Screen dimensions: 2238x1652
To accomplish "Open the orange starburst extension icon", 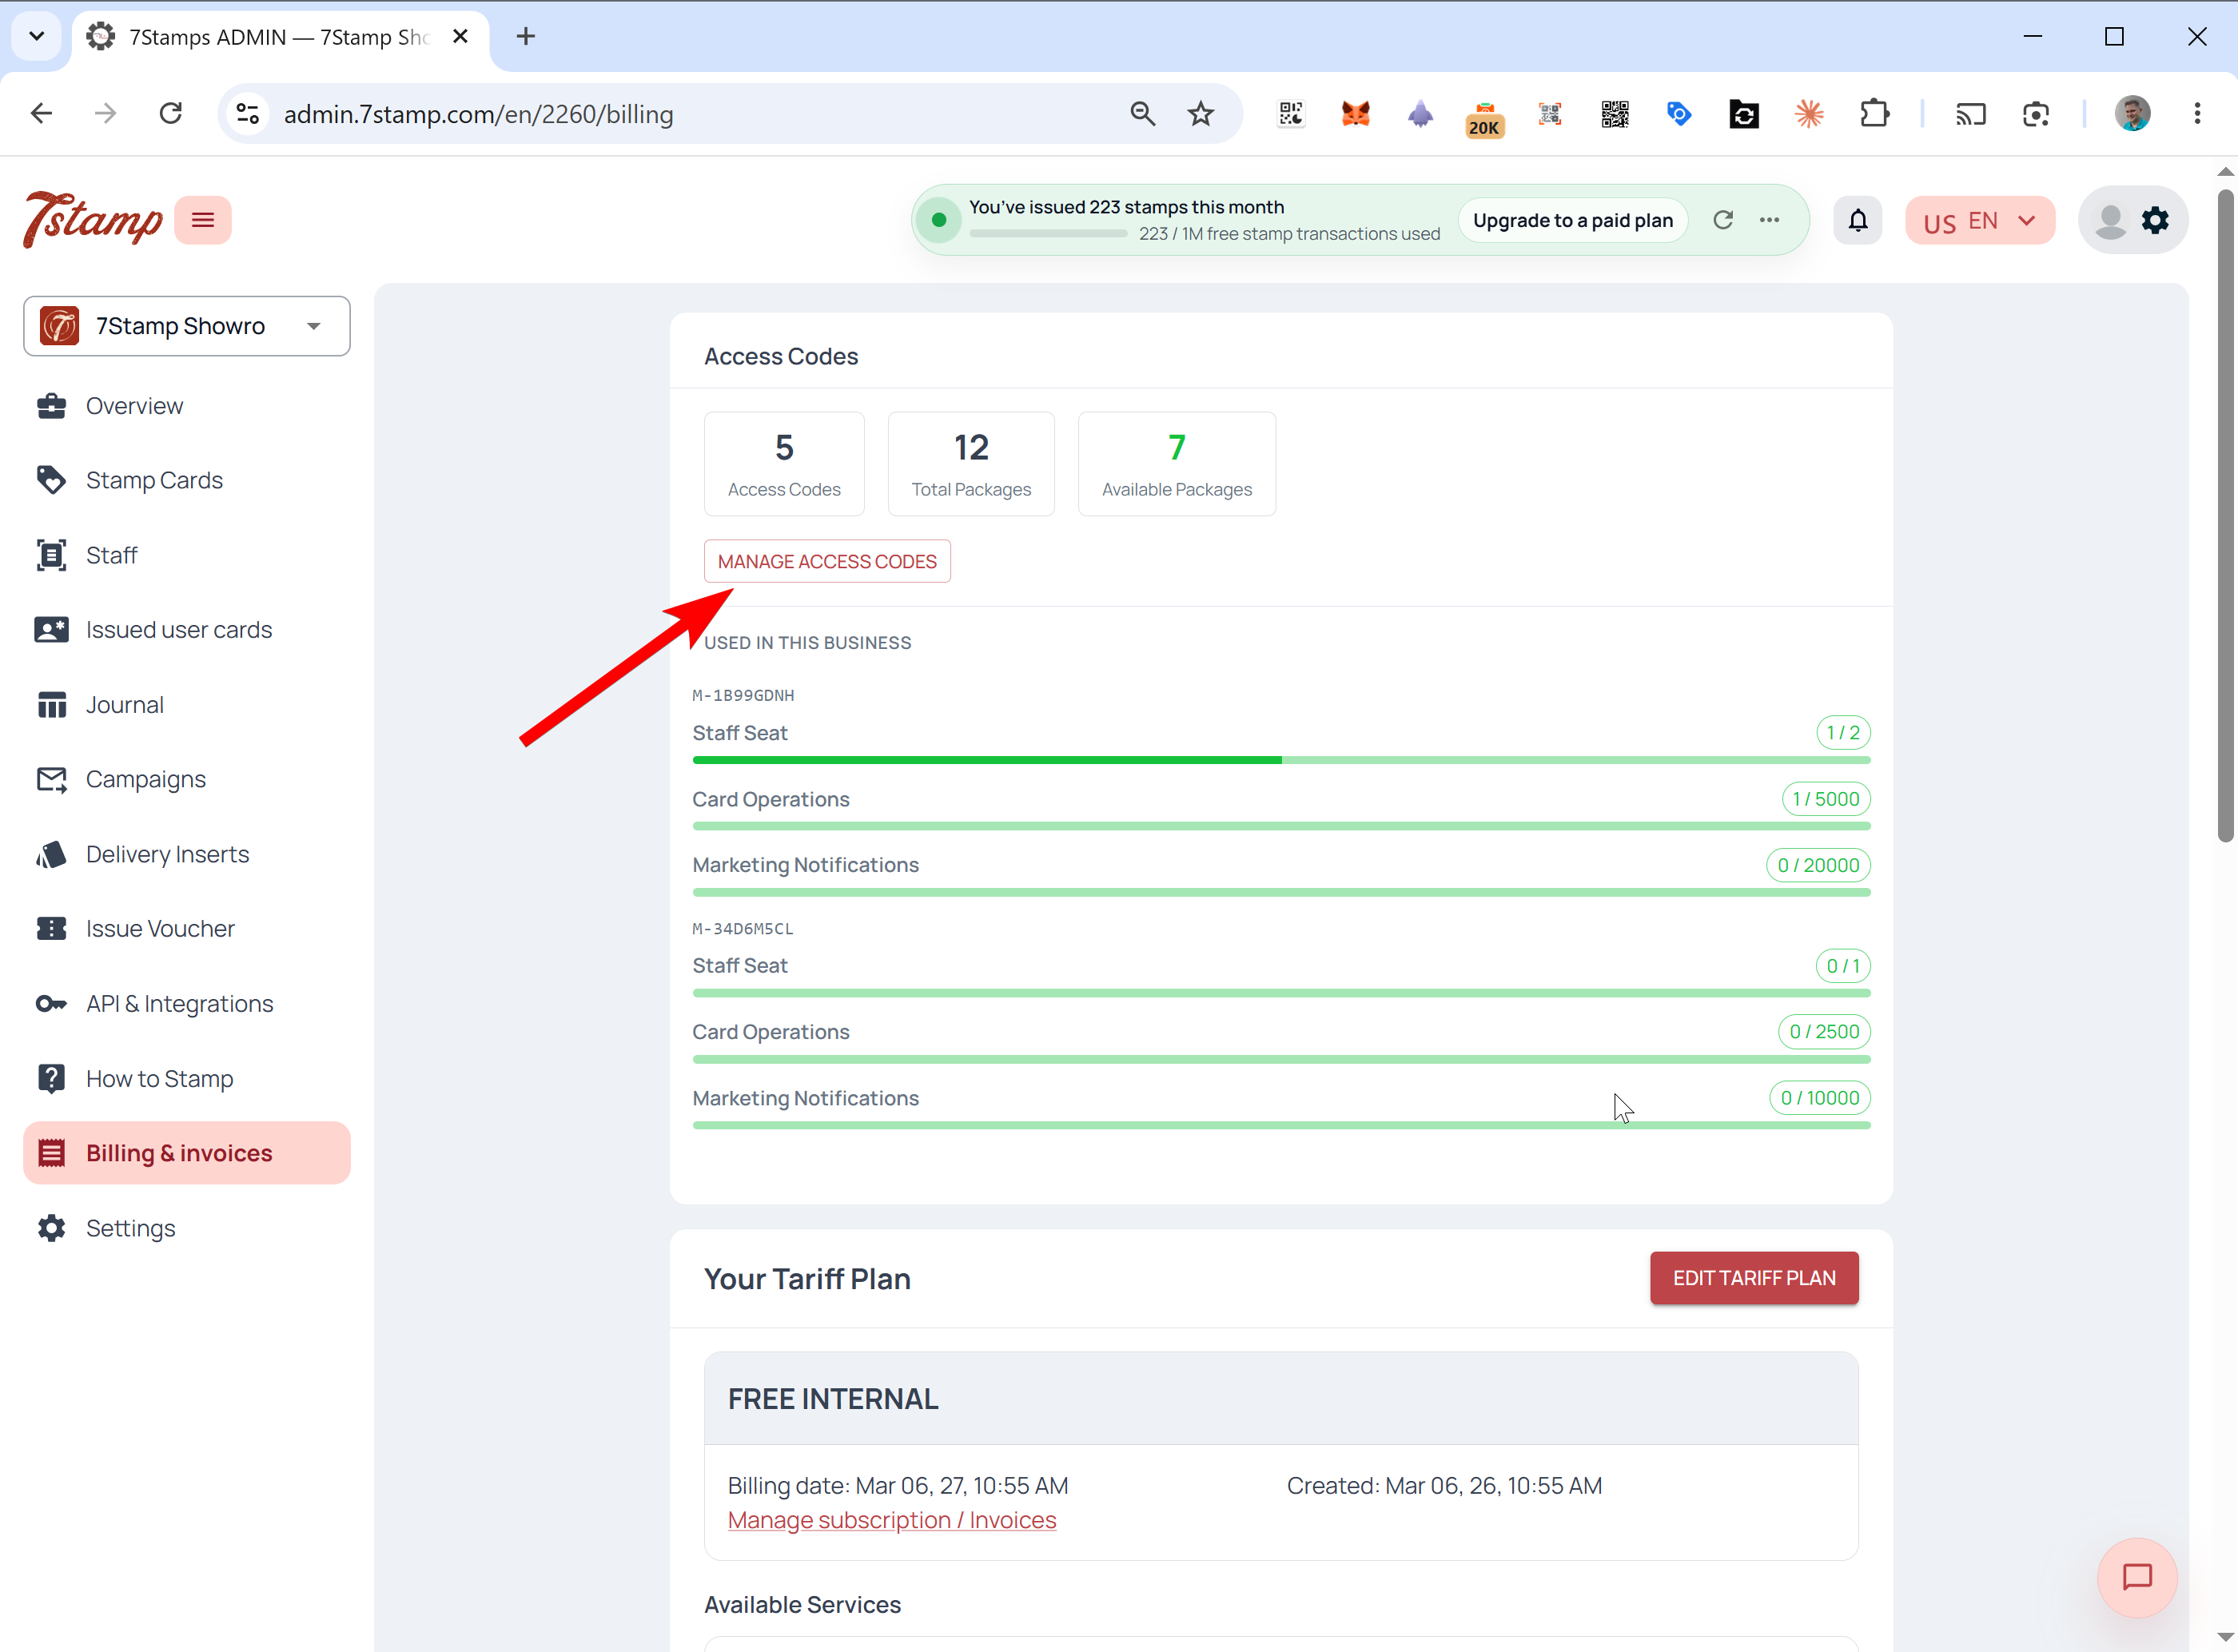I will pyautogui.click(x=1808, y=114).
